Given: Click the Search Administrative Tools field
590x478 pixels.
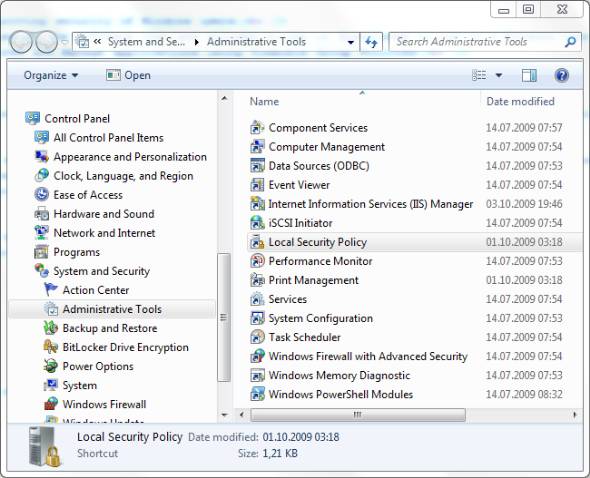Looking at the screenshot, I should click(x=478, y=42).
